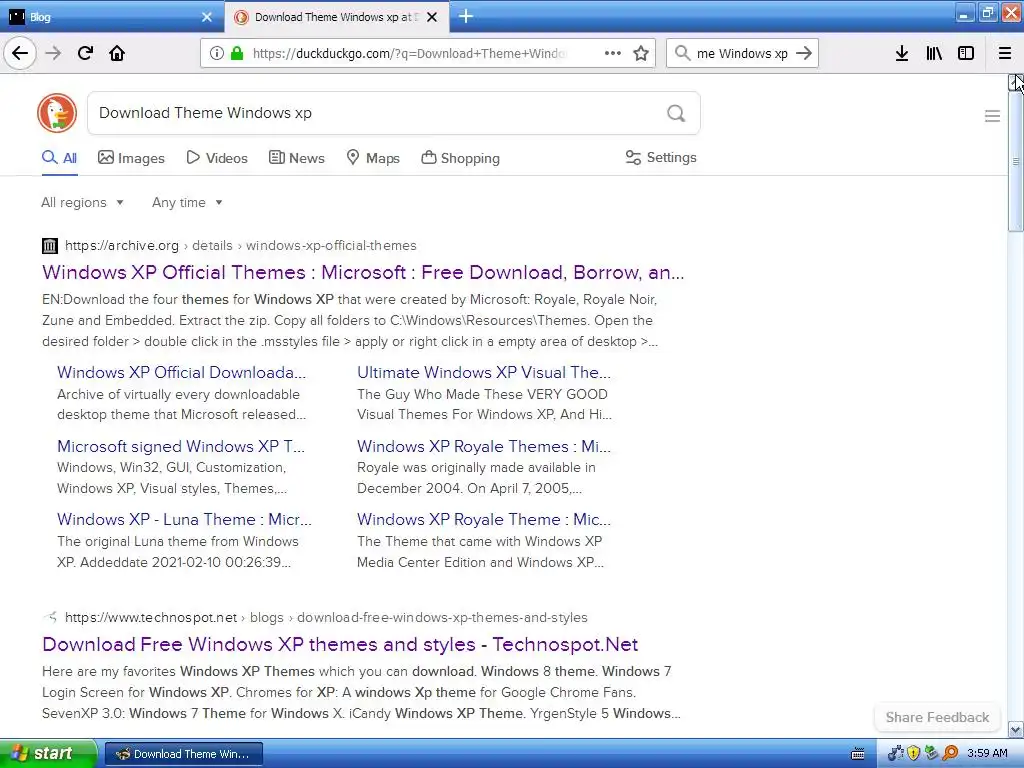Open Windows XP - Luna Theme sublink

pos(184,519)
